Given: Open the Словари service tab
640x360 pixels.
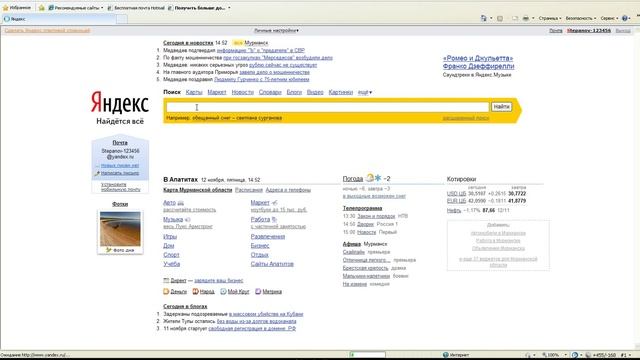Looking at the screenshot, I should 270,92.
